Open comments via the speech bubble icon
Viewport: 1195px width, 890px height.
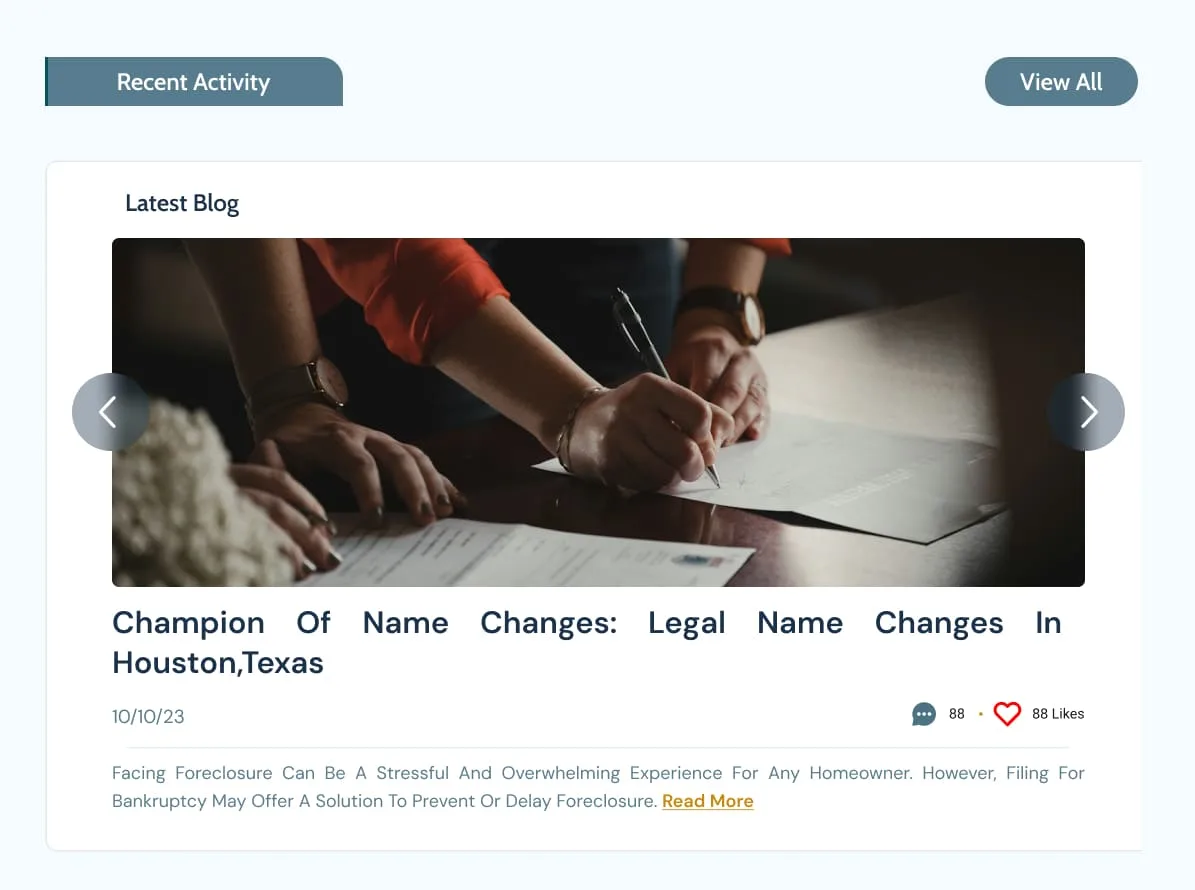coord(924,714)
